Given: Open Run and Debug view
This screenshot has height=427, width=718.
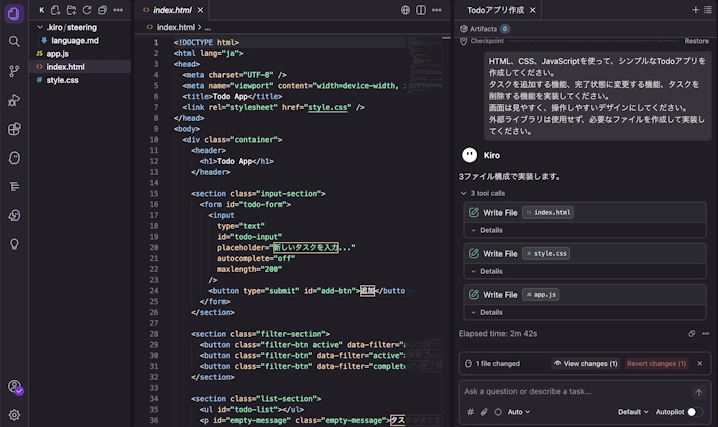Looking at the screenshot, I should point(14,100).
